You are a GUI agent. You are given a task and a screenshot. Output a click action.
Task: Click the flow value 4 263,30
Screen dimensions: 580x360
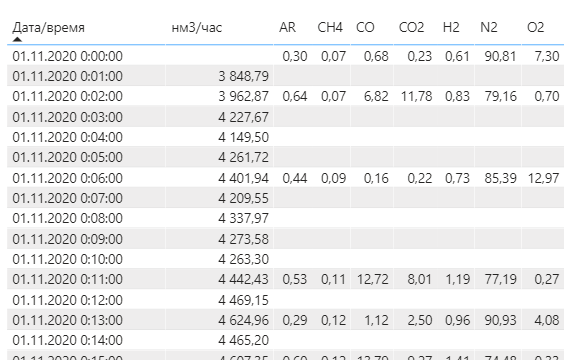[x=243, y=259]
